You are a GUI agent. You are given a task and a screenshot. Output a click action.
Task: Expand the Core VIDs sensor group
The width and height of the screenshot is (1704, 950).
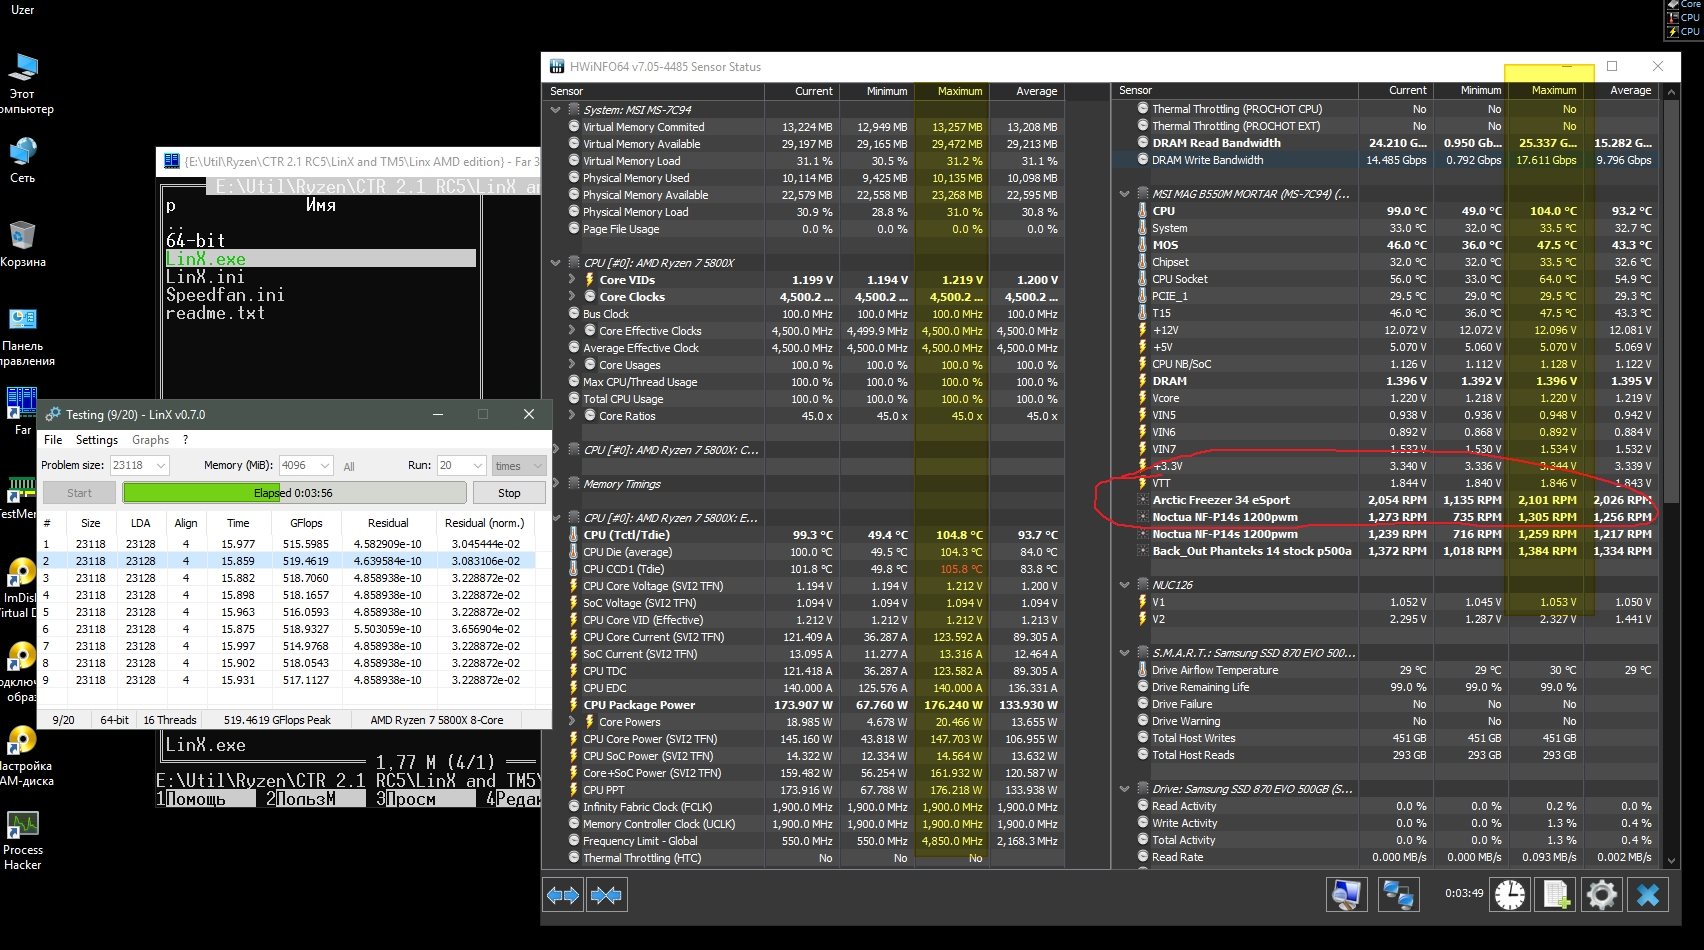[x=572, y=280]
